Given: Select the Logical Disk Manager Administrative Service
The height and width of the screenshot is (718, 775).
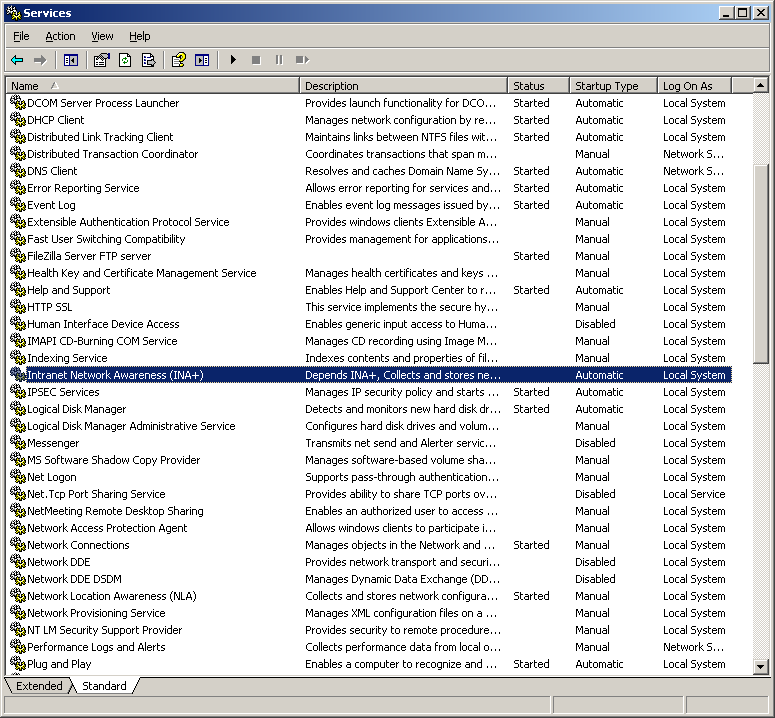Looking at the screenshot, I should [371, 426].
